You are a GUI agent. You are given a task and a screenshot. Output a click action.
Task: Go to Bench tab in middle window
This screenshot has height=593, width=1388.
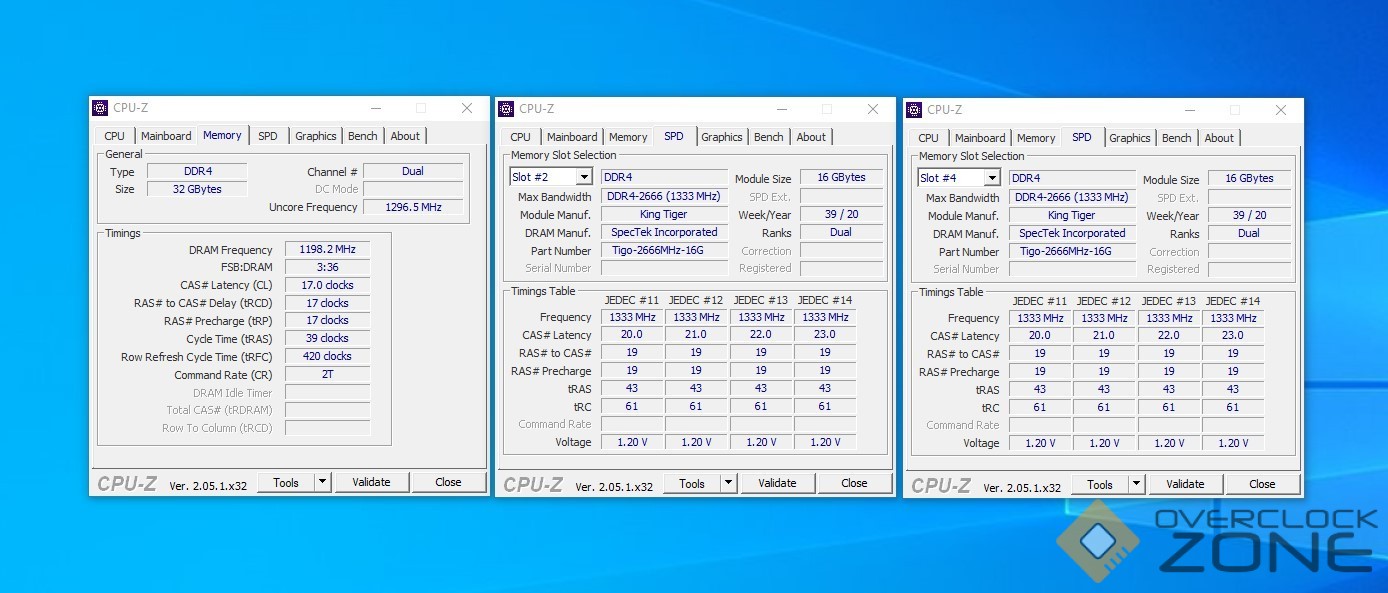click(x=768, y=137)
